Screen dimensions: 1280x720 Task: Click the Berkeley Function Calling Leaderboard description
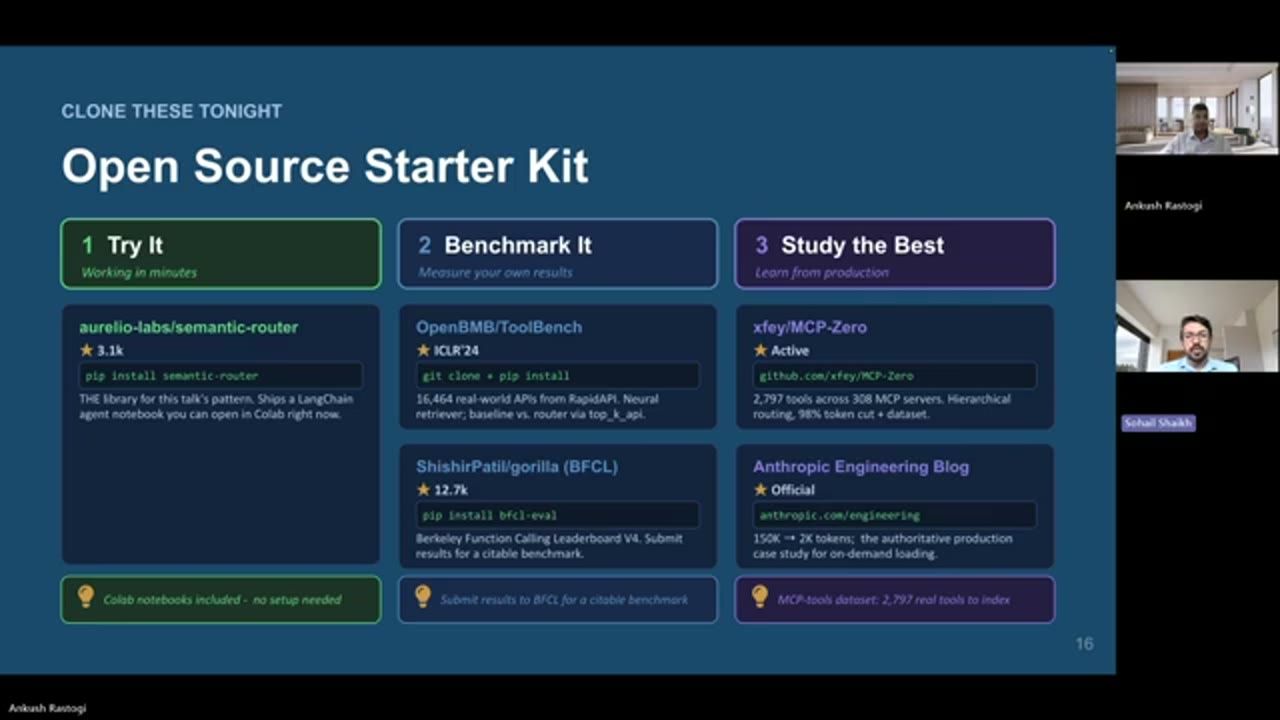click(x=549, y=545)
